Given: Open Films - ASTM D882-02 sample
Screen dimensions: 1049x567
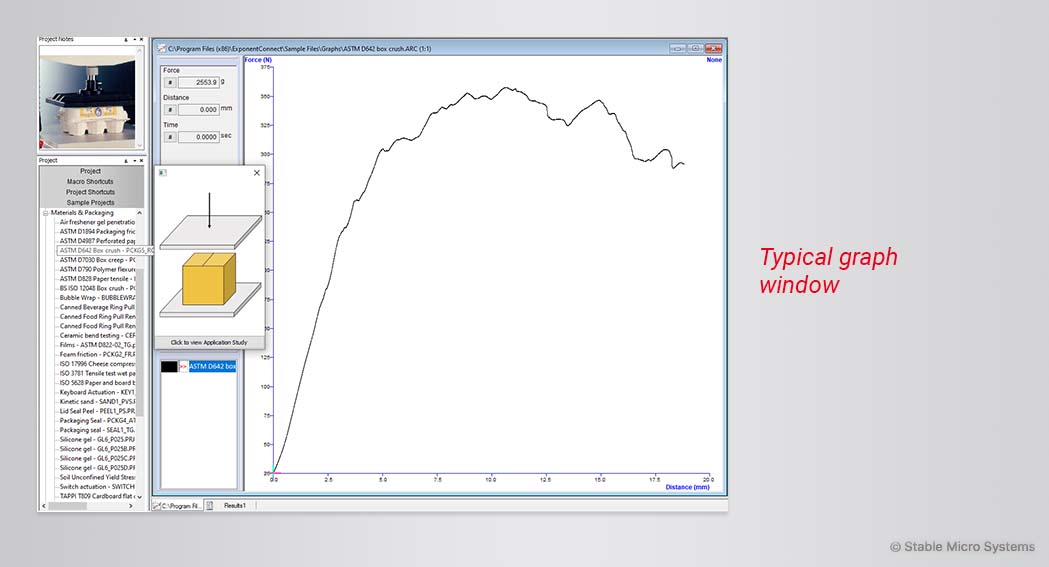Looking at the screenshot, I should (x=97, y=345).
